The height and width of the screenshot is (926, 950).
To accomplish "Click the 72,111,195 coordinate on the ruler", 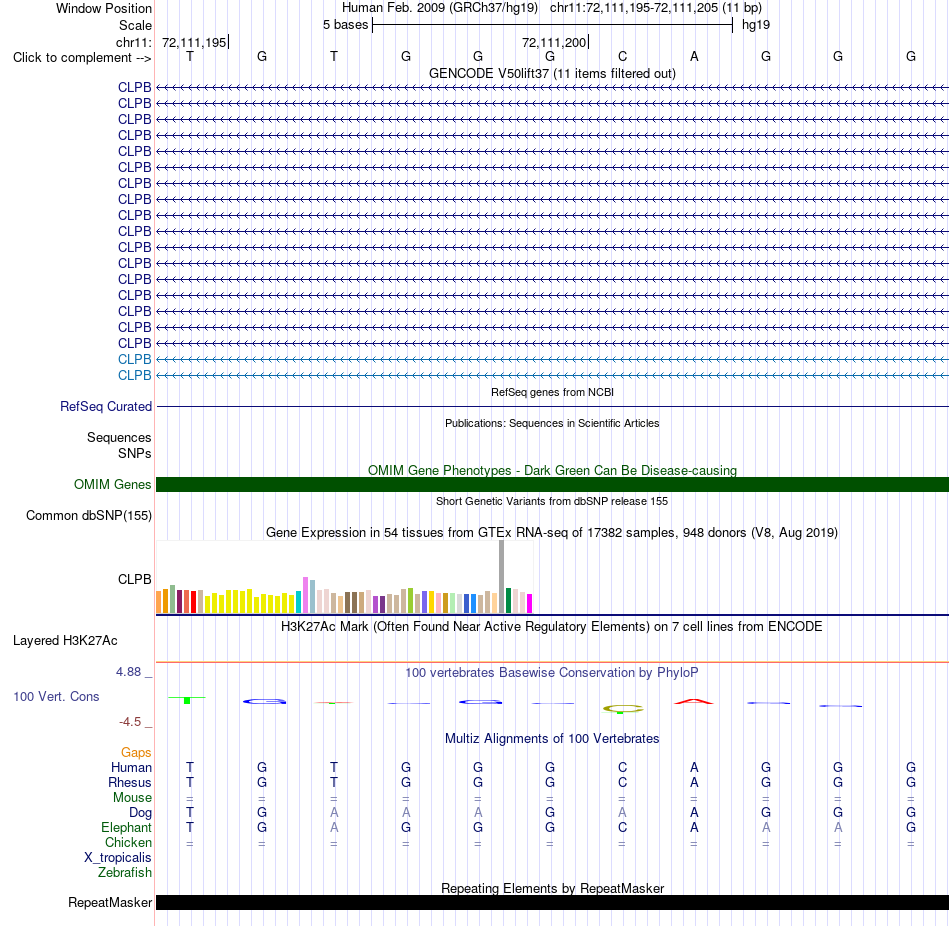I will point(194,42).
